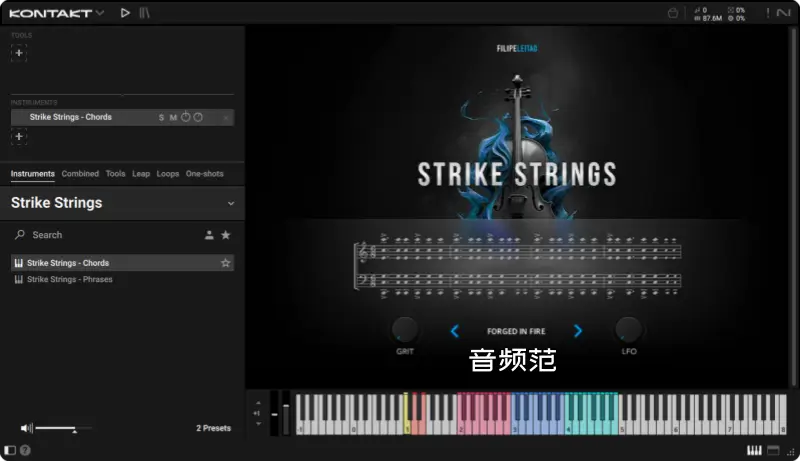Toggle the sidebar panel icon at bottom left

point(10,450)
